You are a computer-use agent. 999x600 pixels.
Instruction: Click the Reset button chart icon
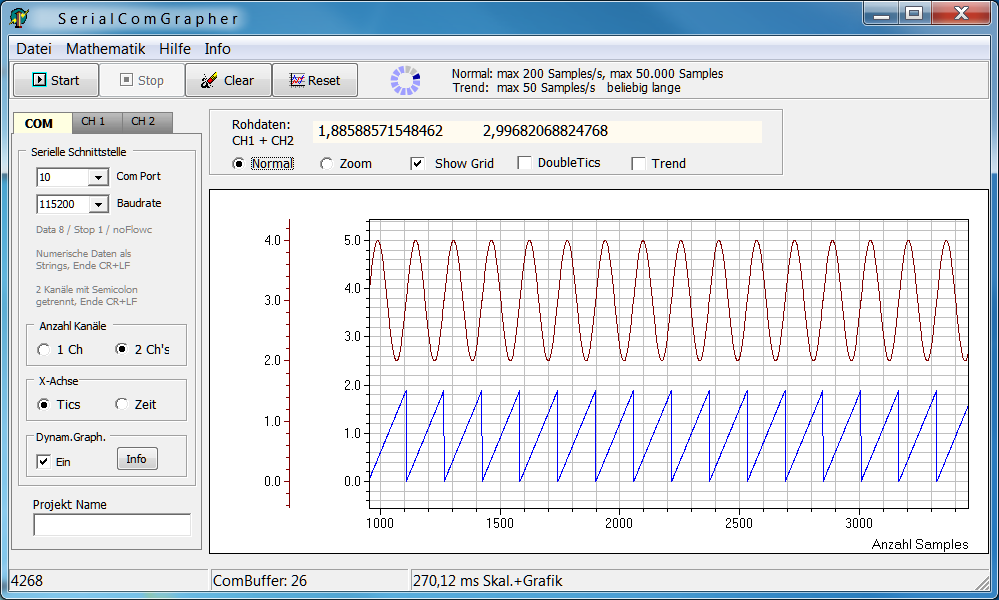tap(297, 80)
